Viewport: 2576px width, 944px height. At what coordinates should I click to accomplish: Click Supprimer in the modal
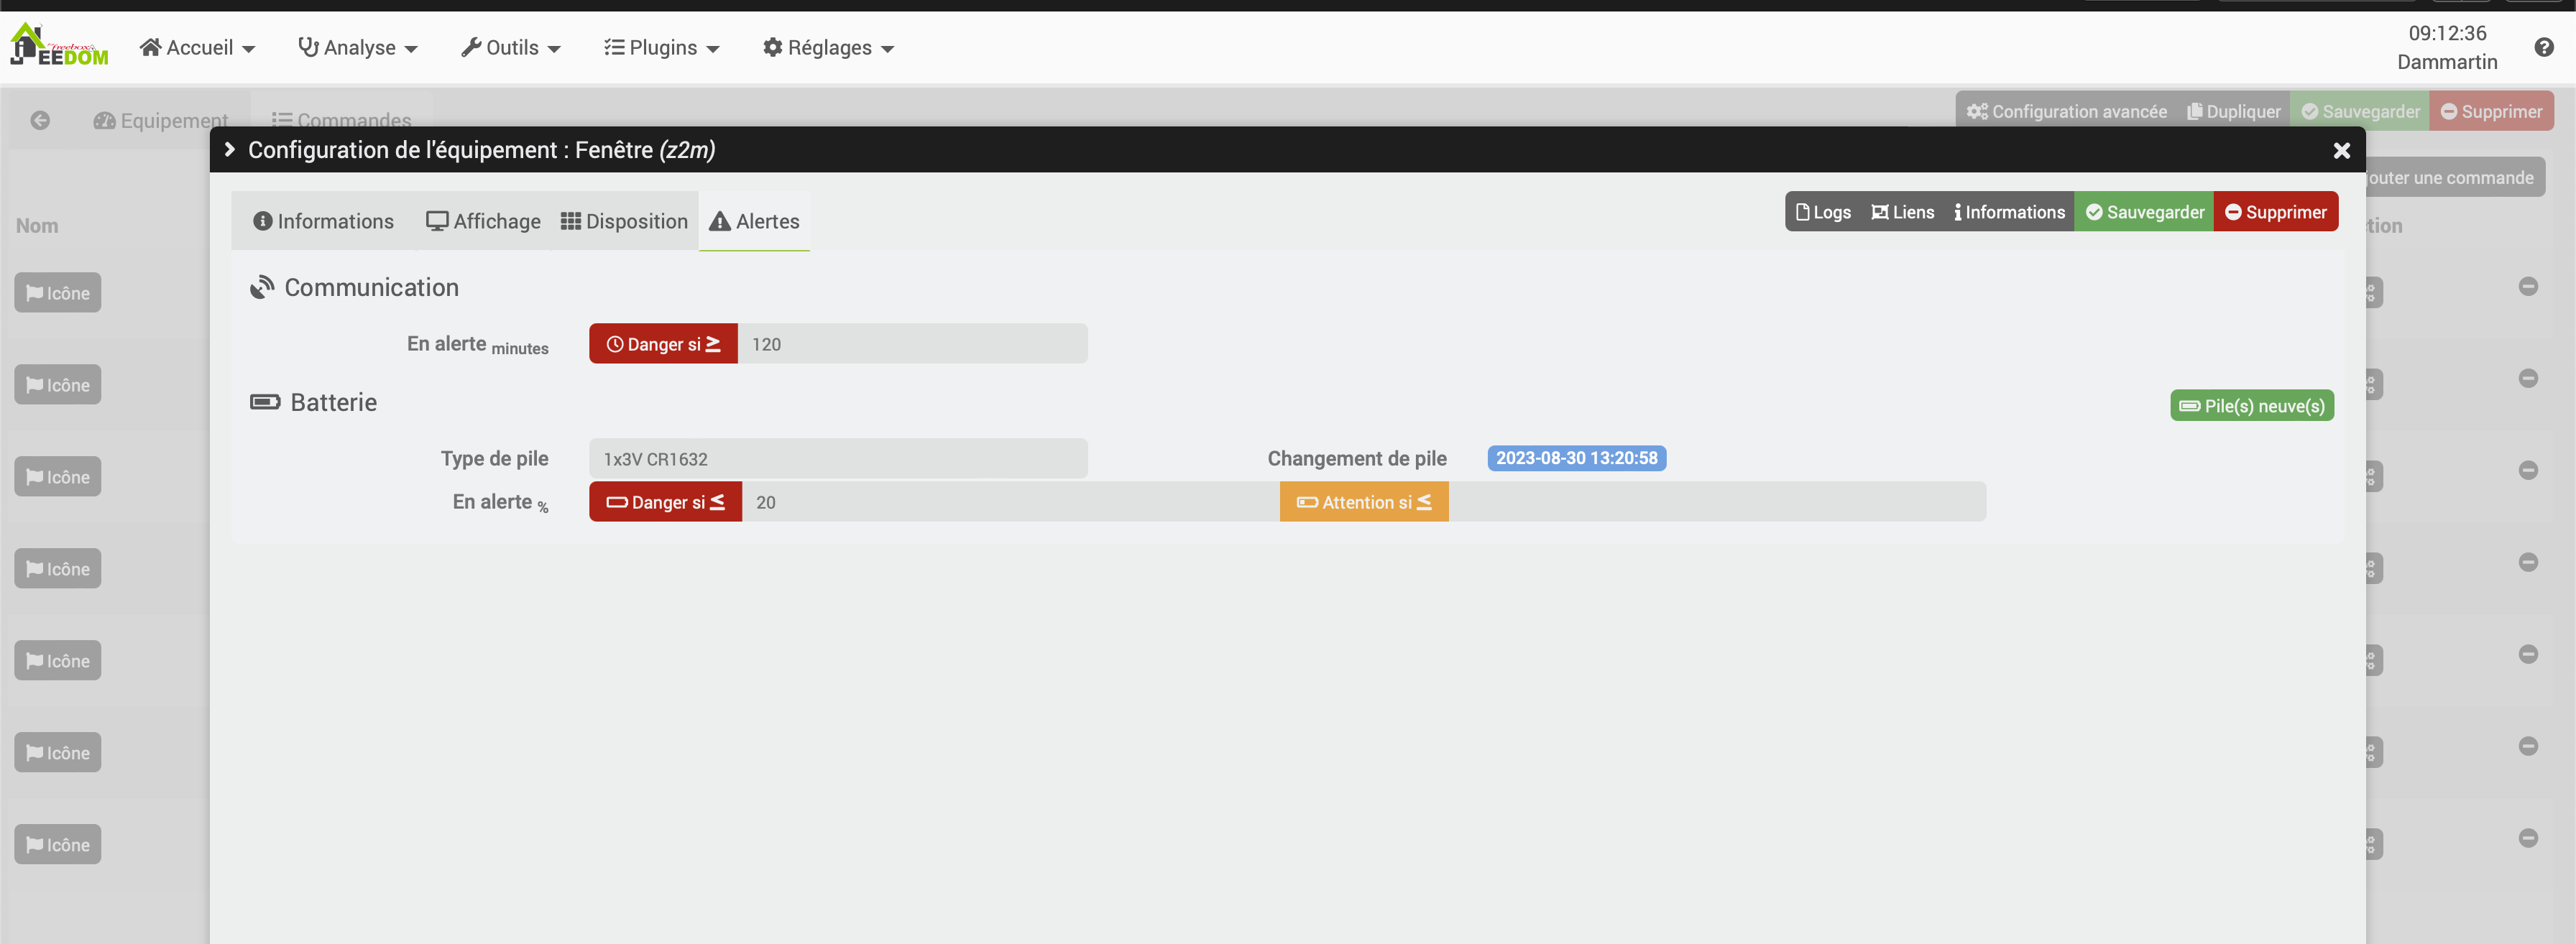(x=2275, y=212)
